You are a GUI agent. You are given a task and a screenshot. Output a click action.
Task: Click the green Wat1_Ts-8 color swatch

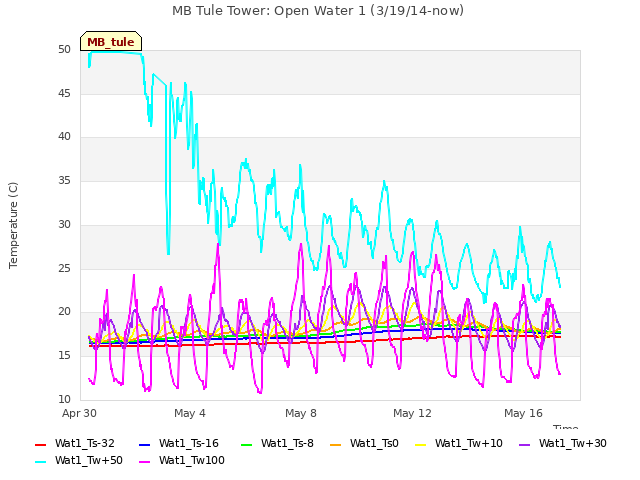(x=247, y=444)
